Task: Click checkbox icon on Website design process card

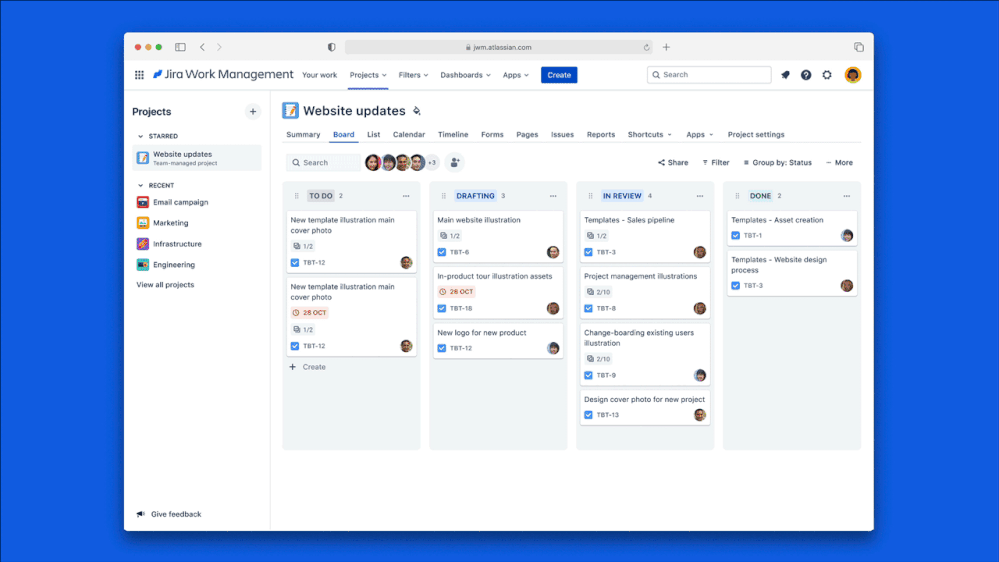Action: click(x=735, y=285)
